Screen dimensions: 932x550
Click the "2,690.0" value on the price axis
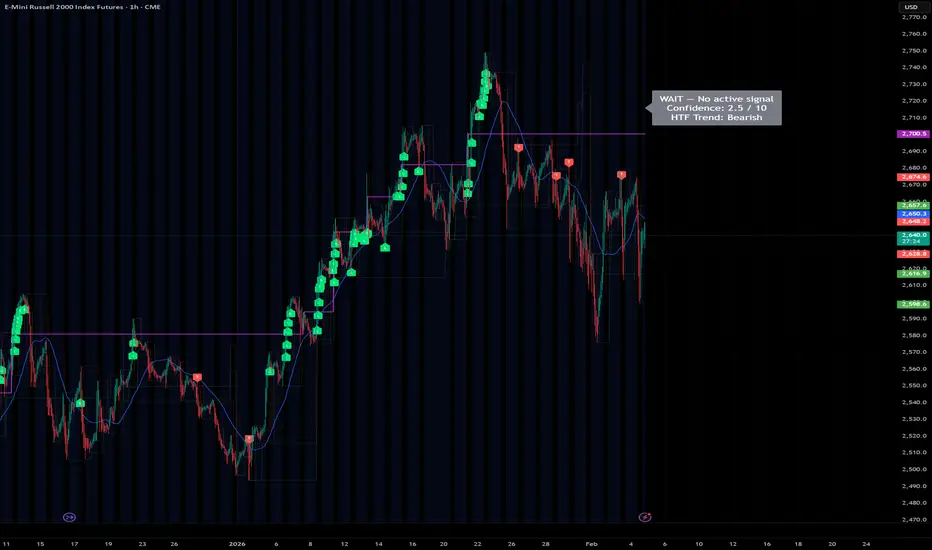[914, 151]
